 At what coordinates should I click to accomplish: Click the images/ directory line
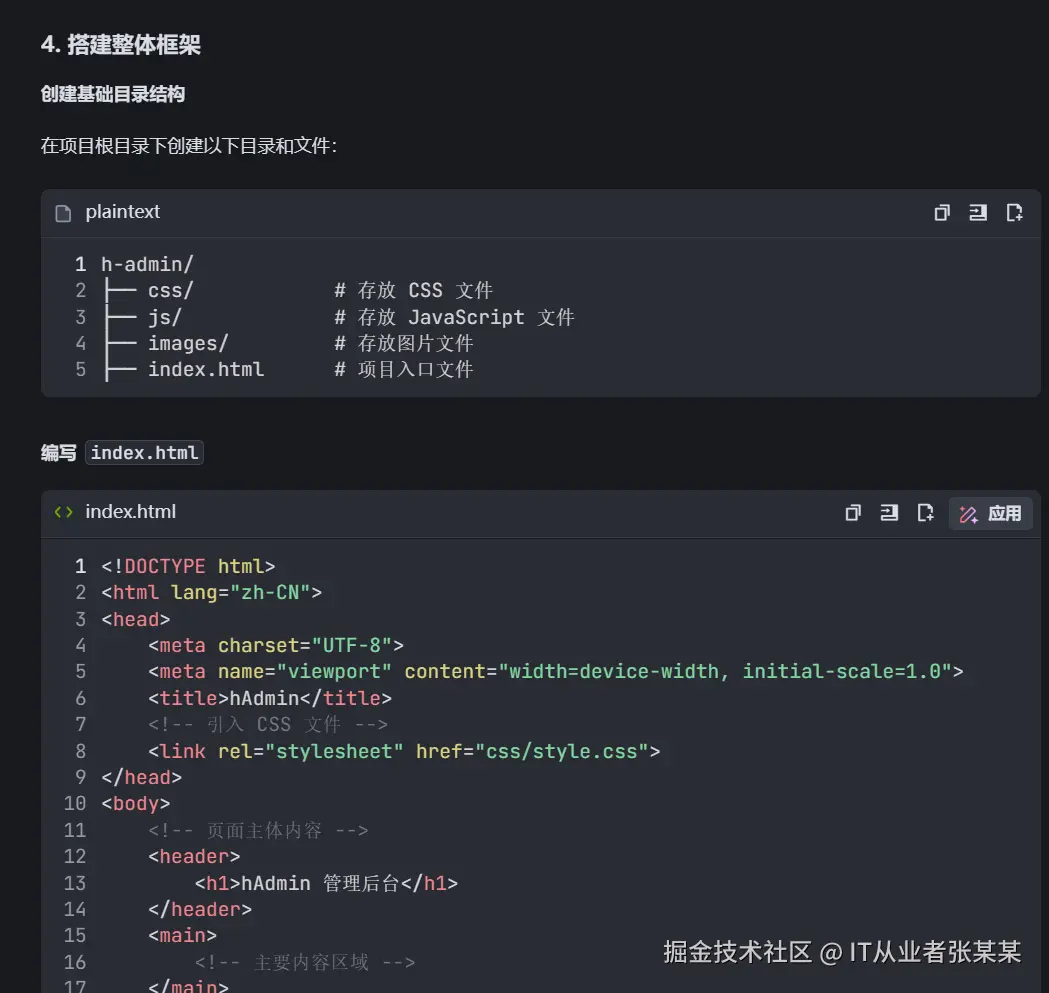188,343
